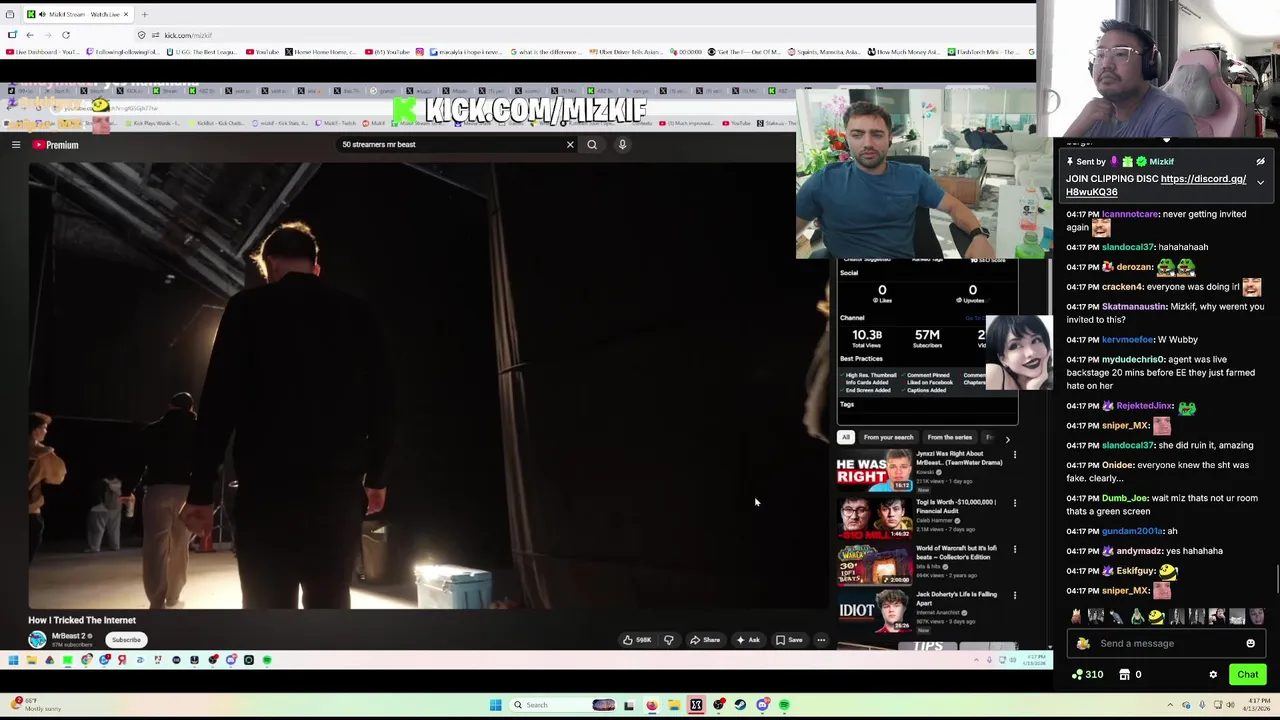Select the first emote in the quick emote row

tap(1076, 617)
